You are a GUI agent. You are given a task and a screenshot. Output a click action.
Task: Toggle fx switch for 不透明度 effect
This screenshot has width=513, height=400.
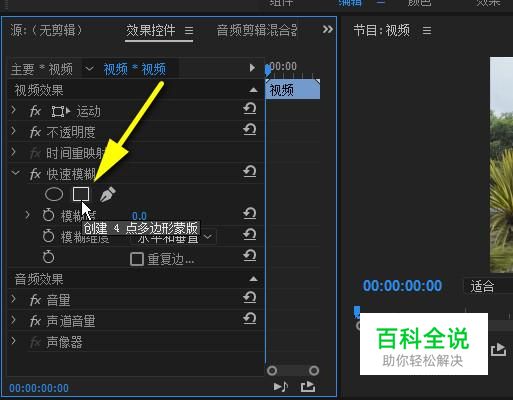click(x=35, y=132)
